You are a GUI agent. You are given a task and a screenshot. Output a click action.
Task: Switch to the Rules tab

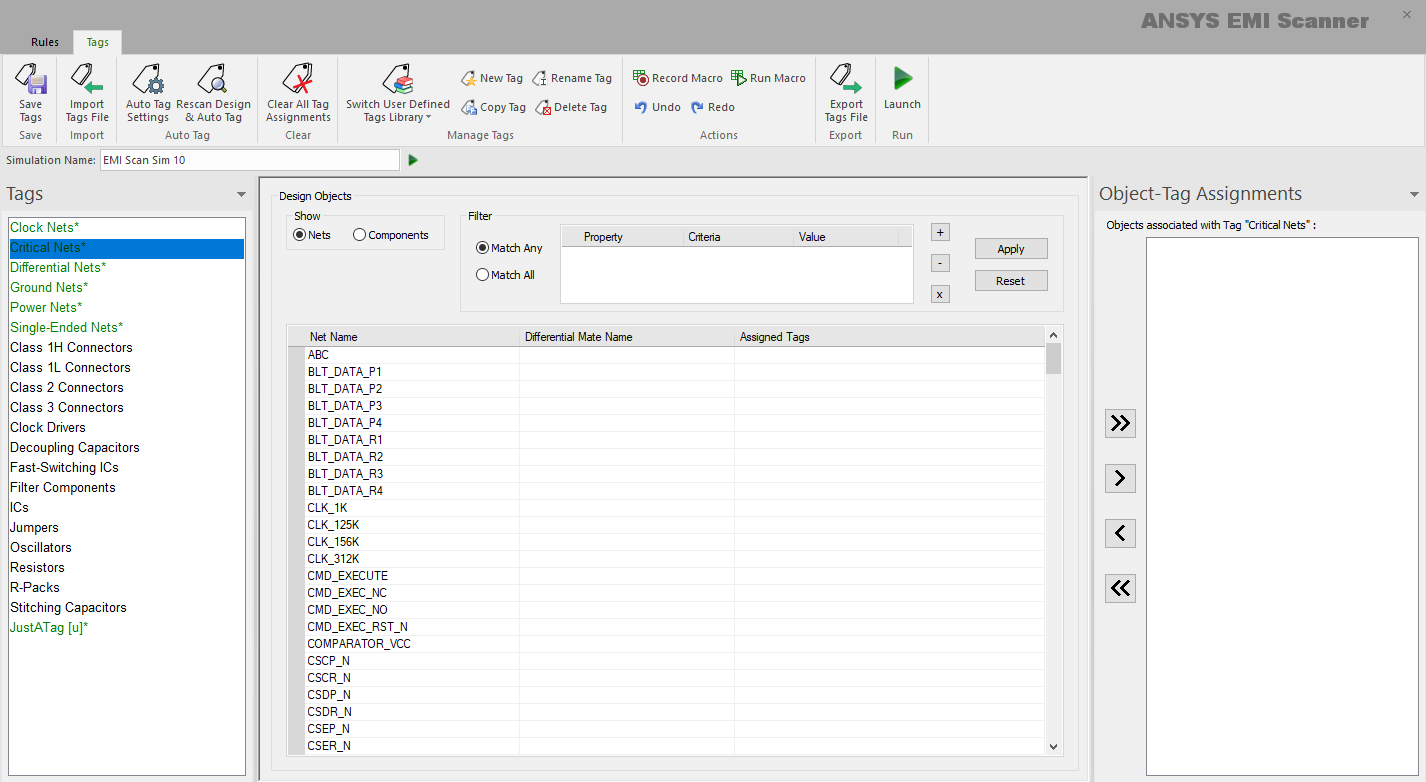[x=45, y=42]
